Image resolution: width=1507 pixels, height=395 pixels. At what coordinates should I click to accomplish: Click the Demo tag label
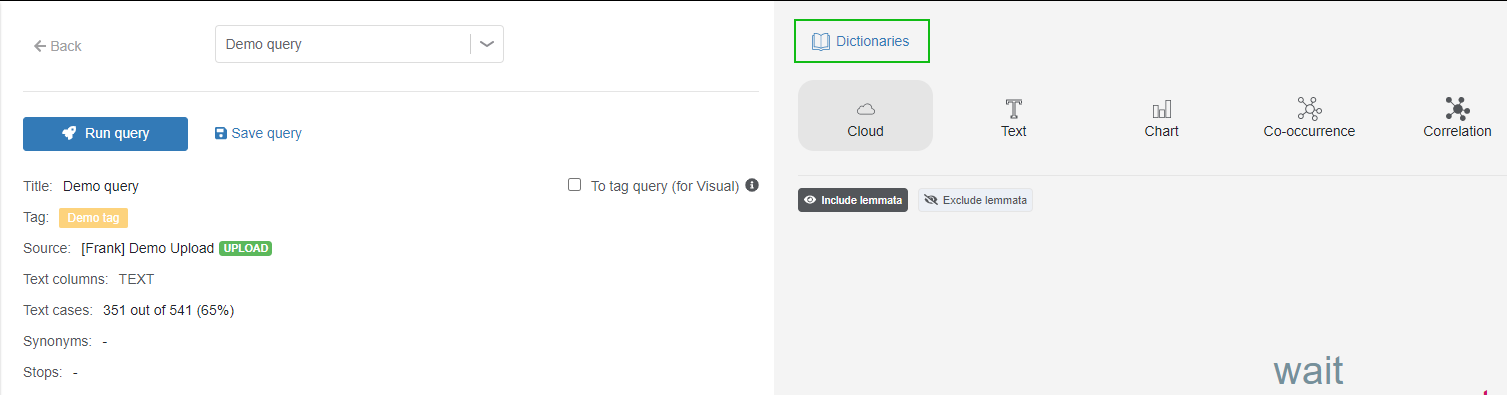pyautogui.click(x=93, y=217)
